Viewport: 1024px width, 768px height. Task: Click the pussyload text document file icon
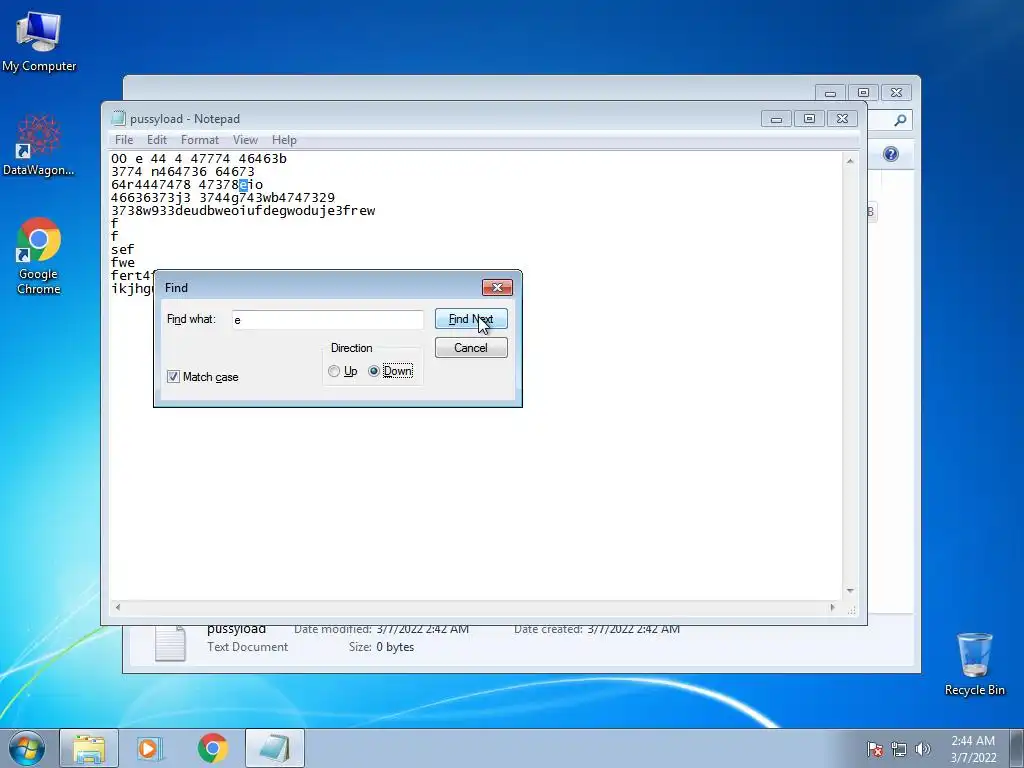click(170, 644)
